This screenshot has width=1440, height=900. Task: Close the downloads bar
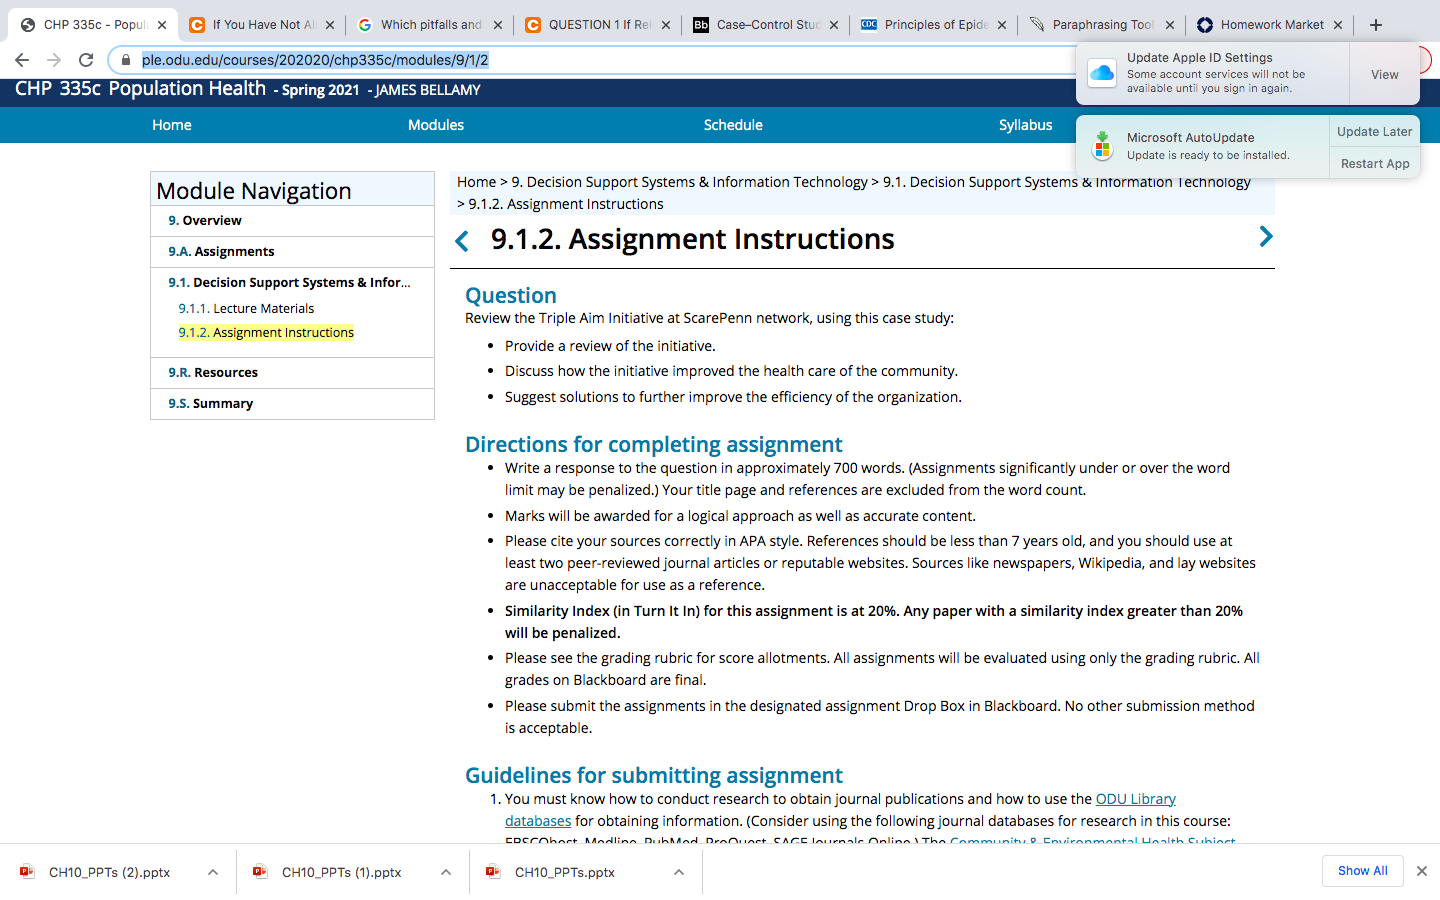[x=1422, y=871]
